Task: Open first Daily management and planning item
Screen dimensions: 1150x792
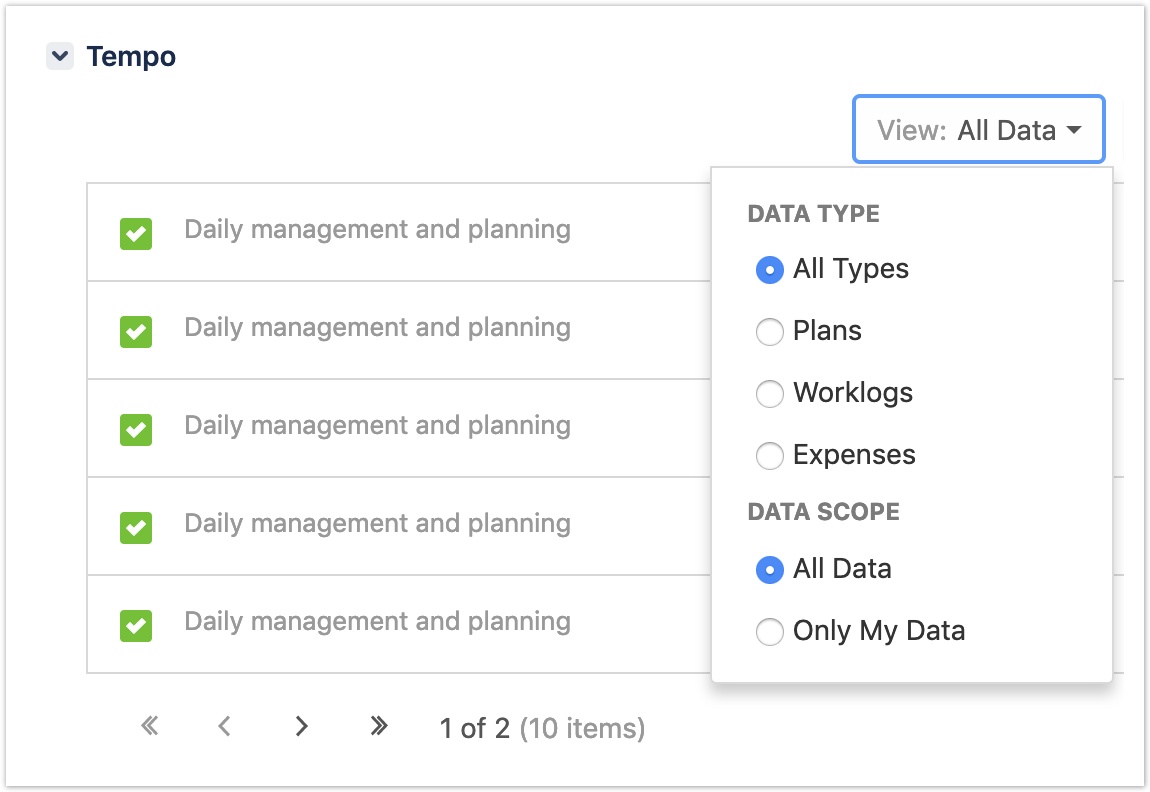Action: (x=377, y=230)
